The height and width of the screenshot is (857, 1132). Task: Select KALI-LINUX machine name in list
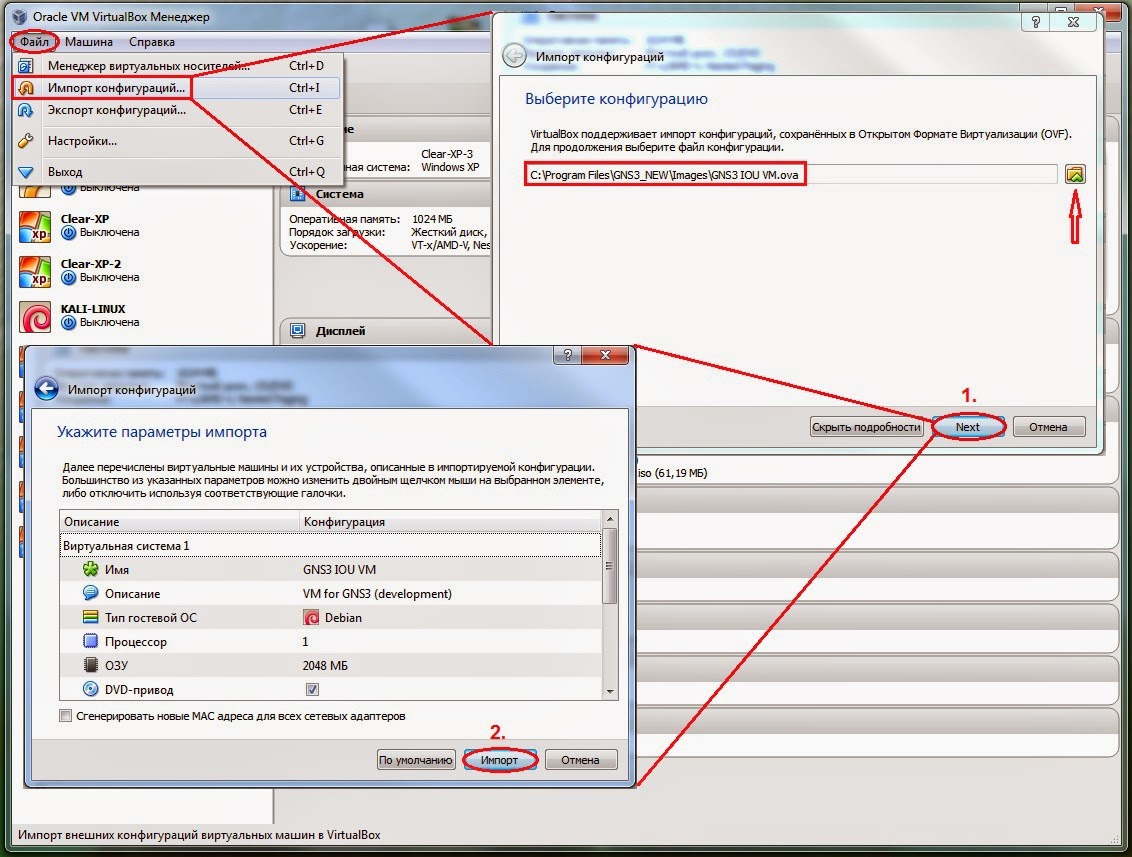click(x=92, y=309)
